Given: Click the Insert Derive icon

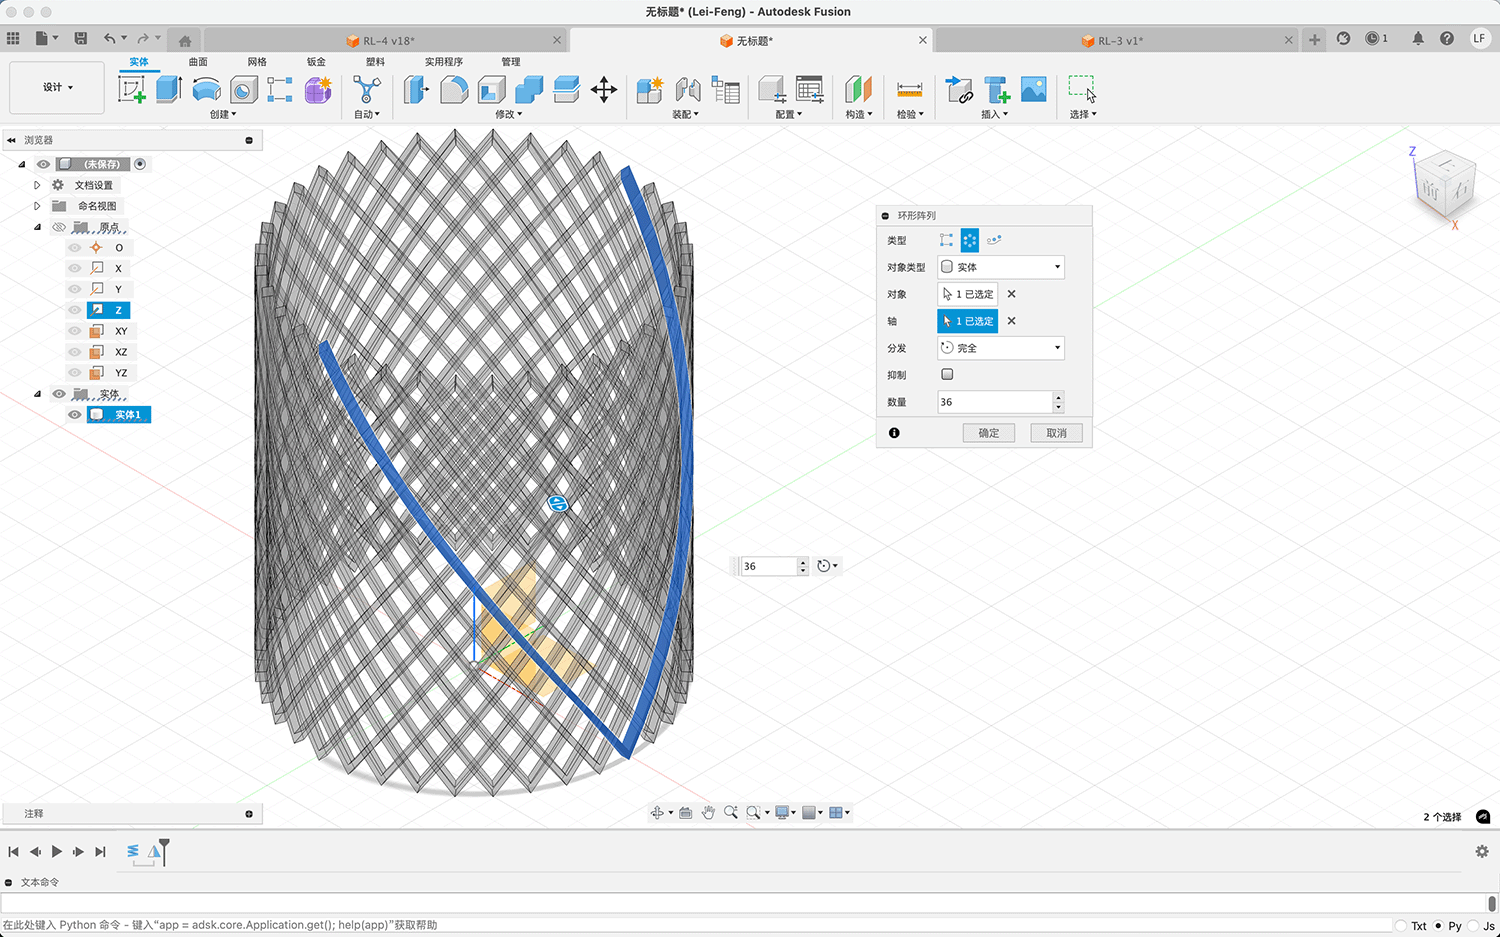Looking at the screenshot, I should coord(959,90).
